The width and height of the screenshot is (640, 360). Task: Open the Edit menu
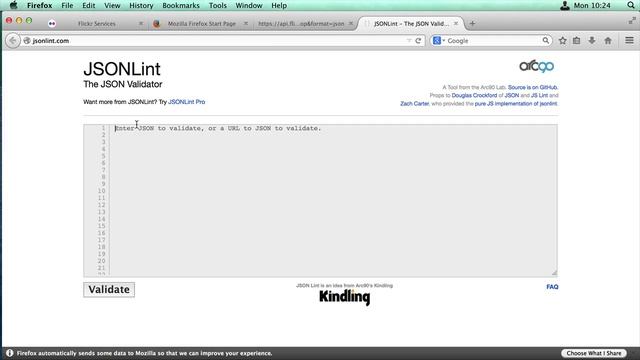89,5
